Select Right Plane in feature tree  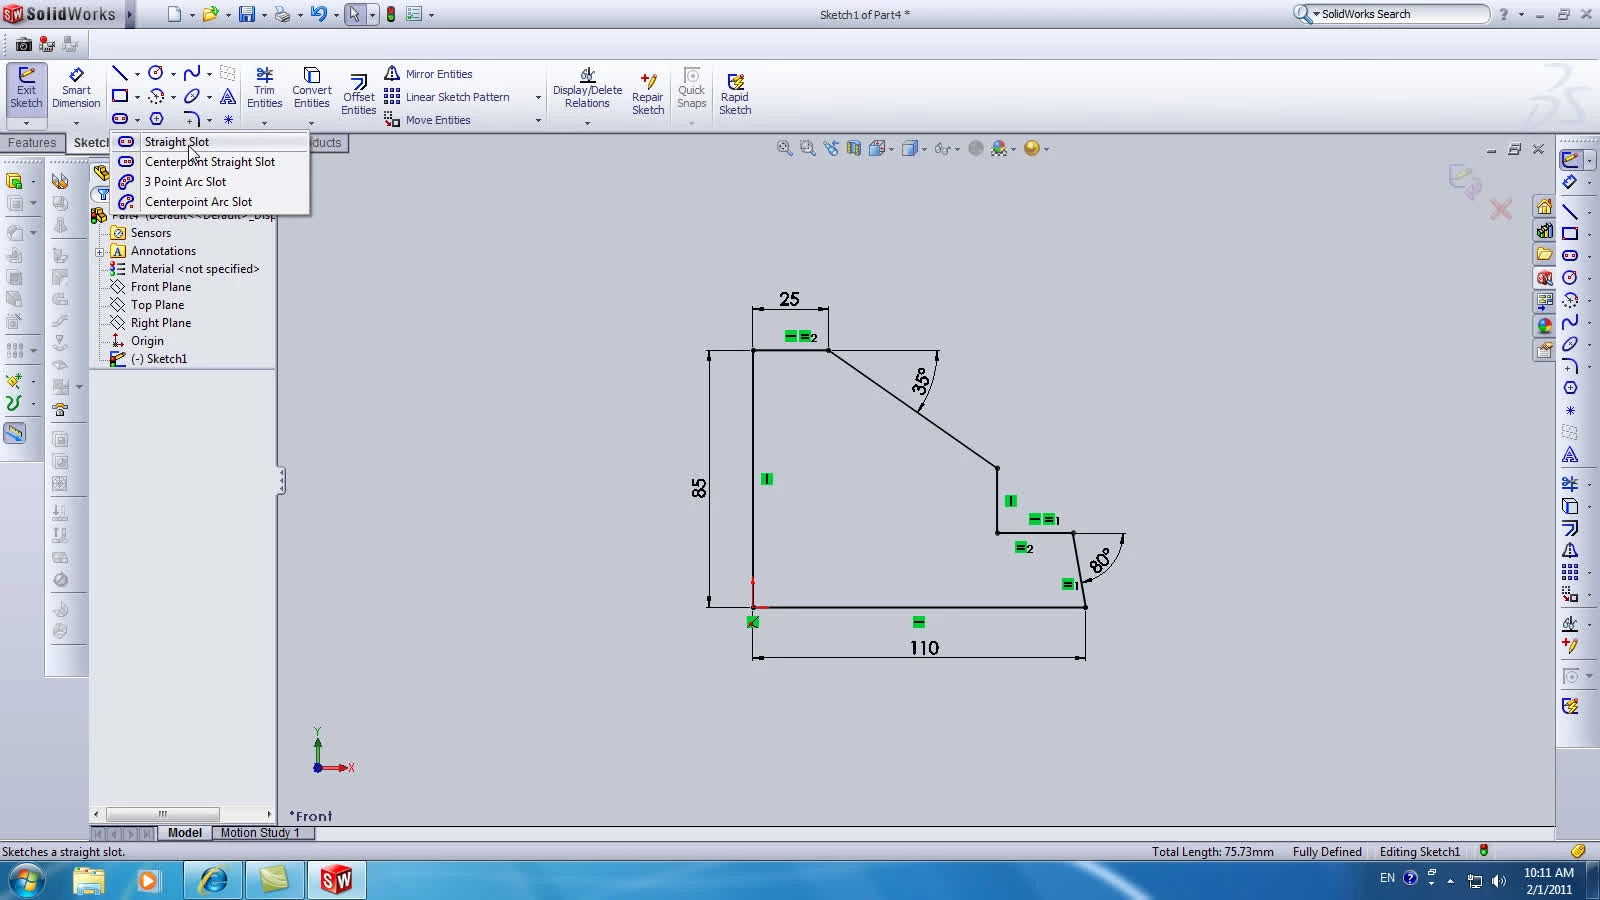pos(160,323)
